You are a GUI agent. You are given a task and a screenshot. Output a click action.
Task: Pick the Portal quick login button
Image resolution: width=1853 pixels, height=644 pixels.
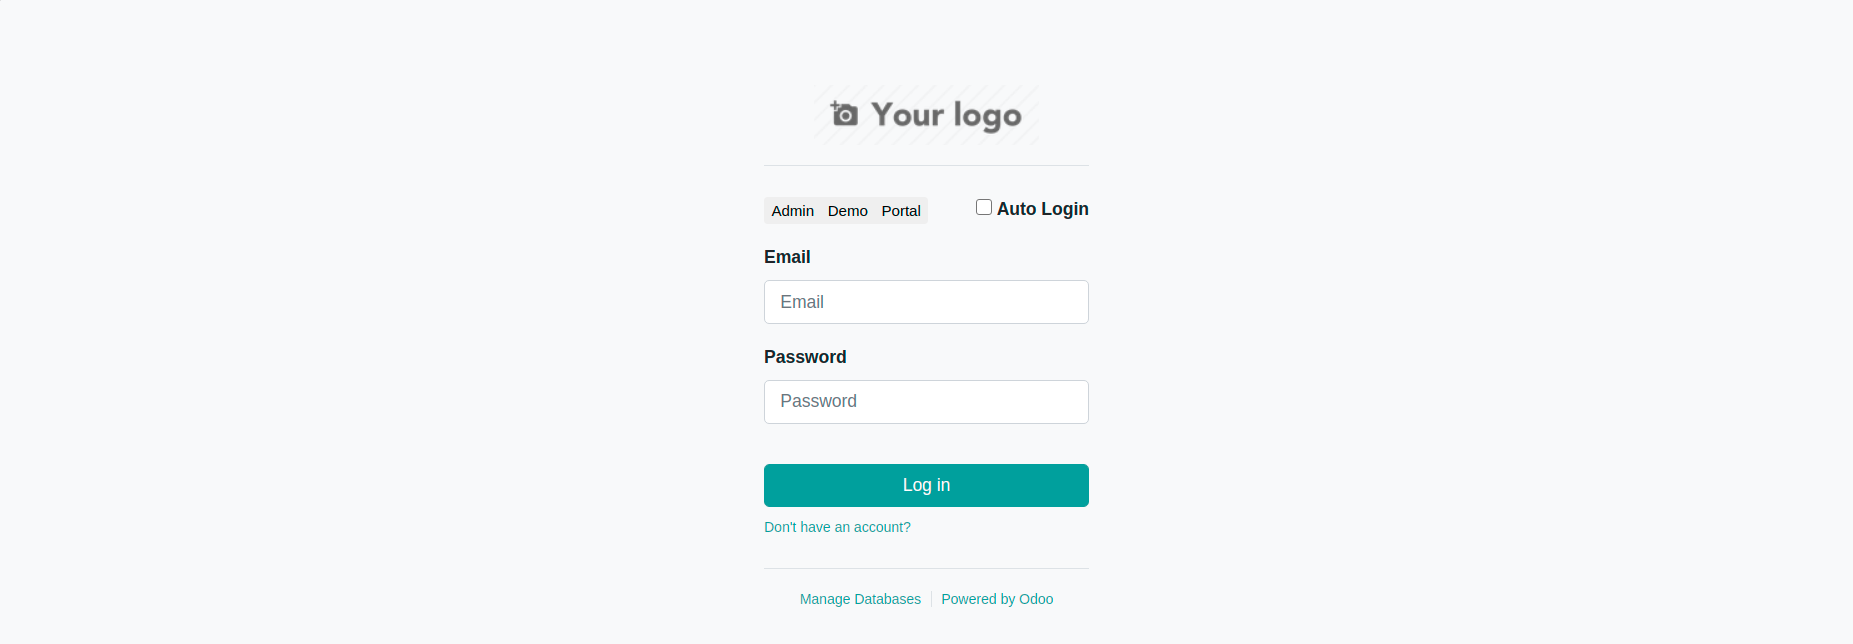[x=901, y=211]
